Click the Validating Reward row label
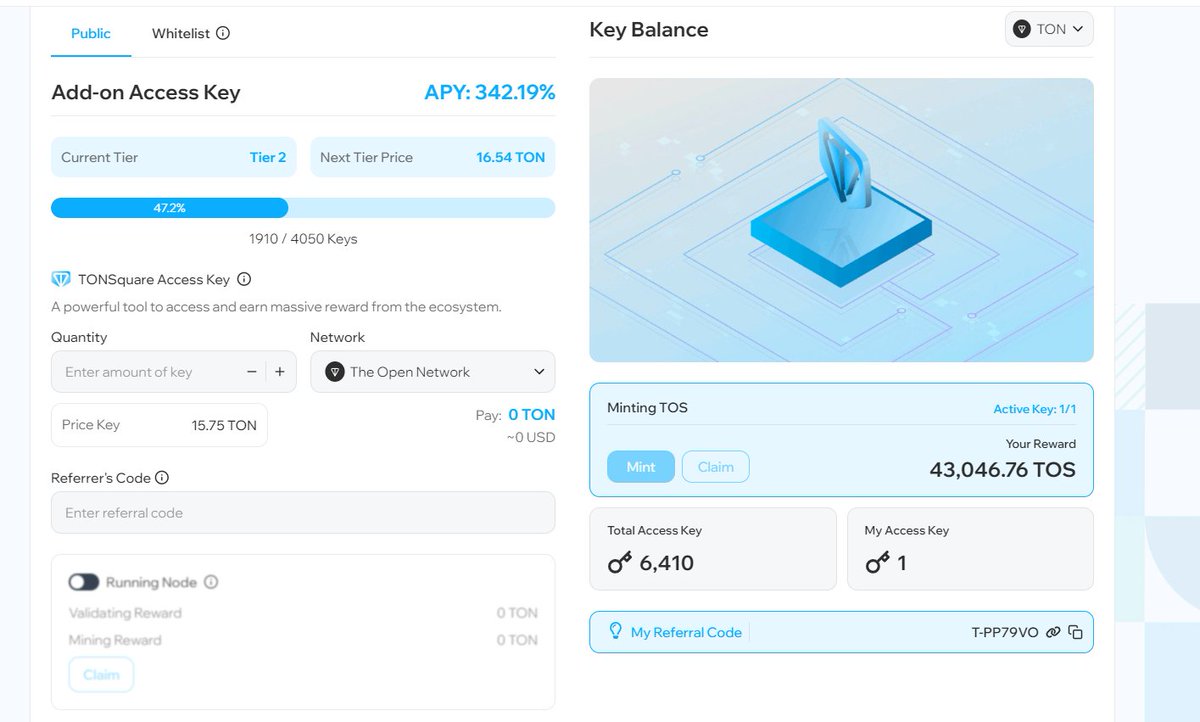The height and width of the screenshot is (722, 1200). tap(125, 613)
